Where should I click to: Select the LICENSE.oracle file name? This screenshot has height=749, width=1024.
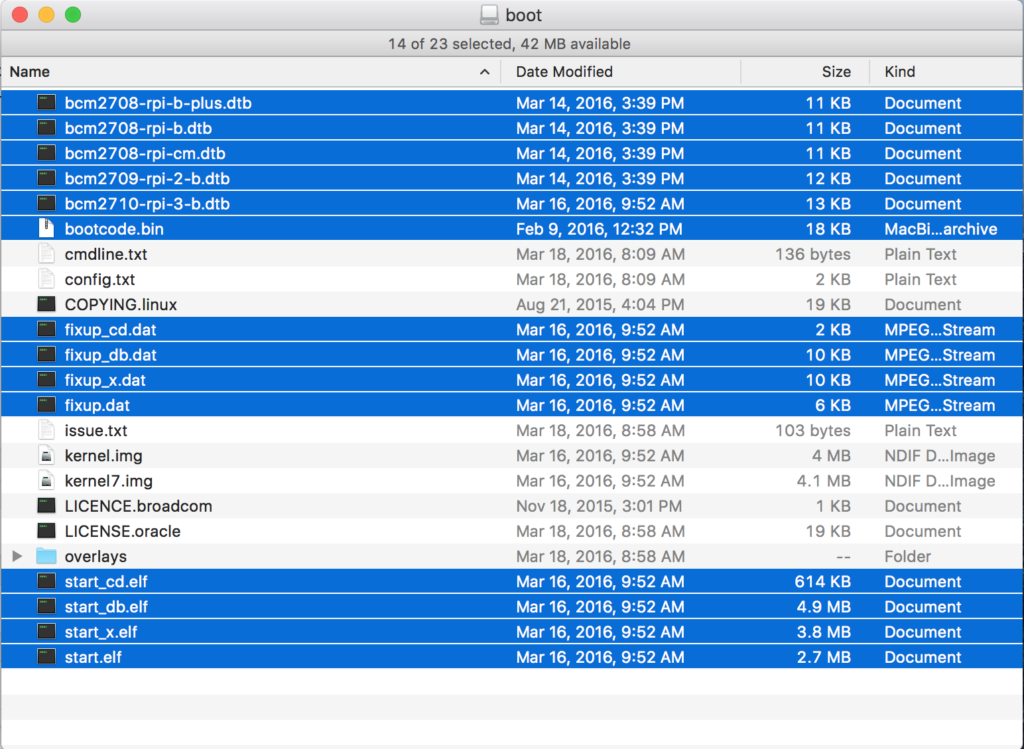[123, 531]
